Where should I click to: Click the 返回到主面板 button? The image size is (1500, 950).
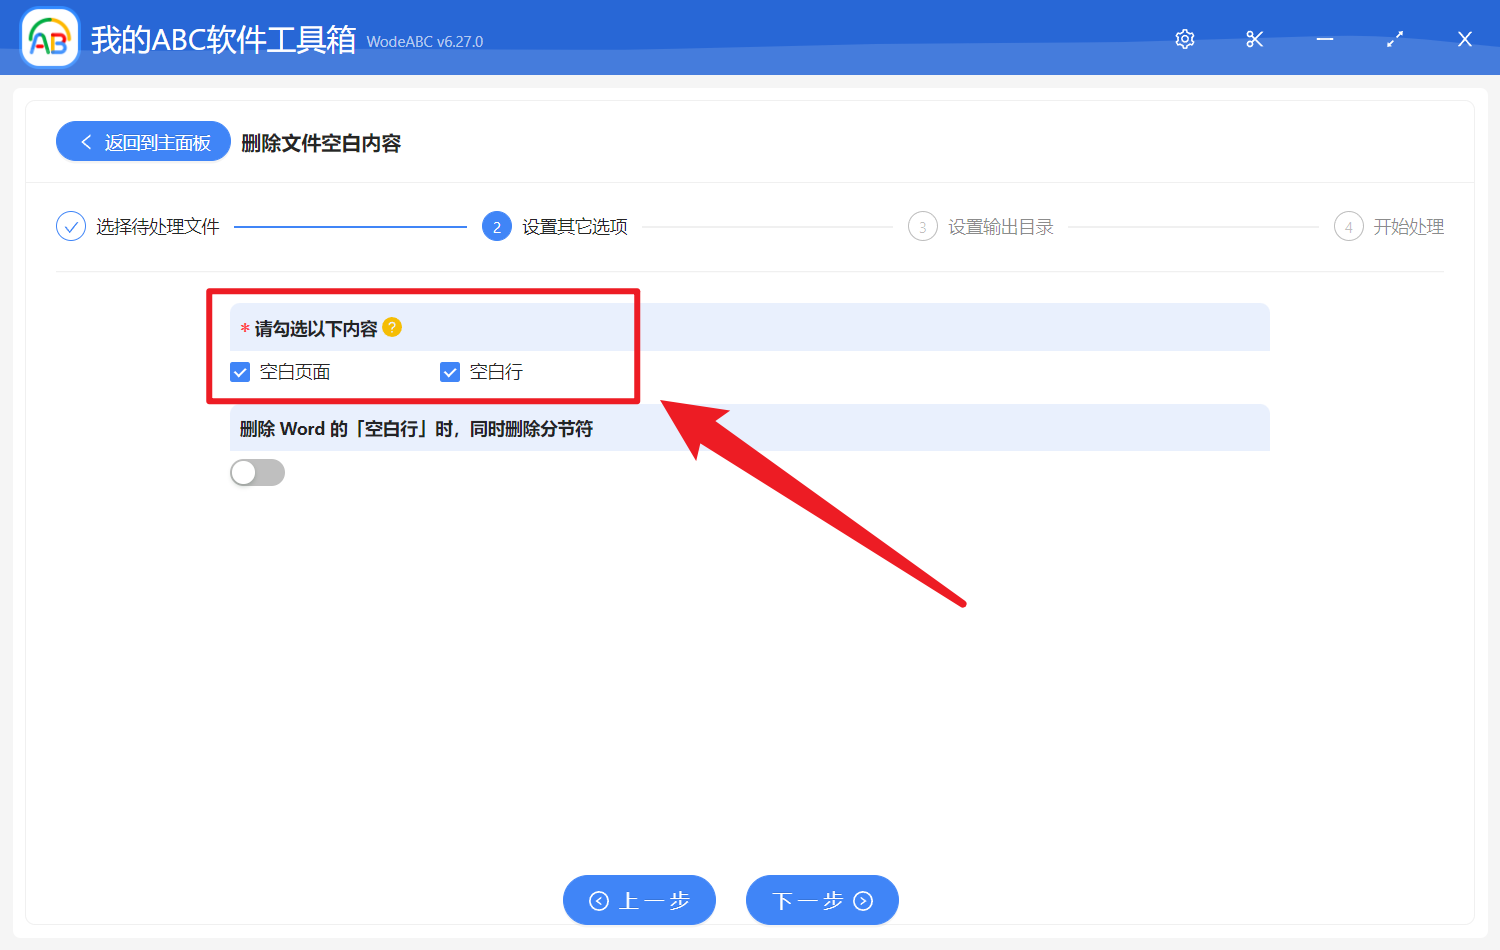(x=143, y=141)
